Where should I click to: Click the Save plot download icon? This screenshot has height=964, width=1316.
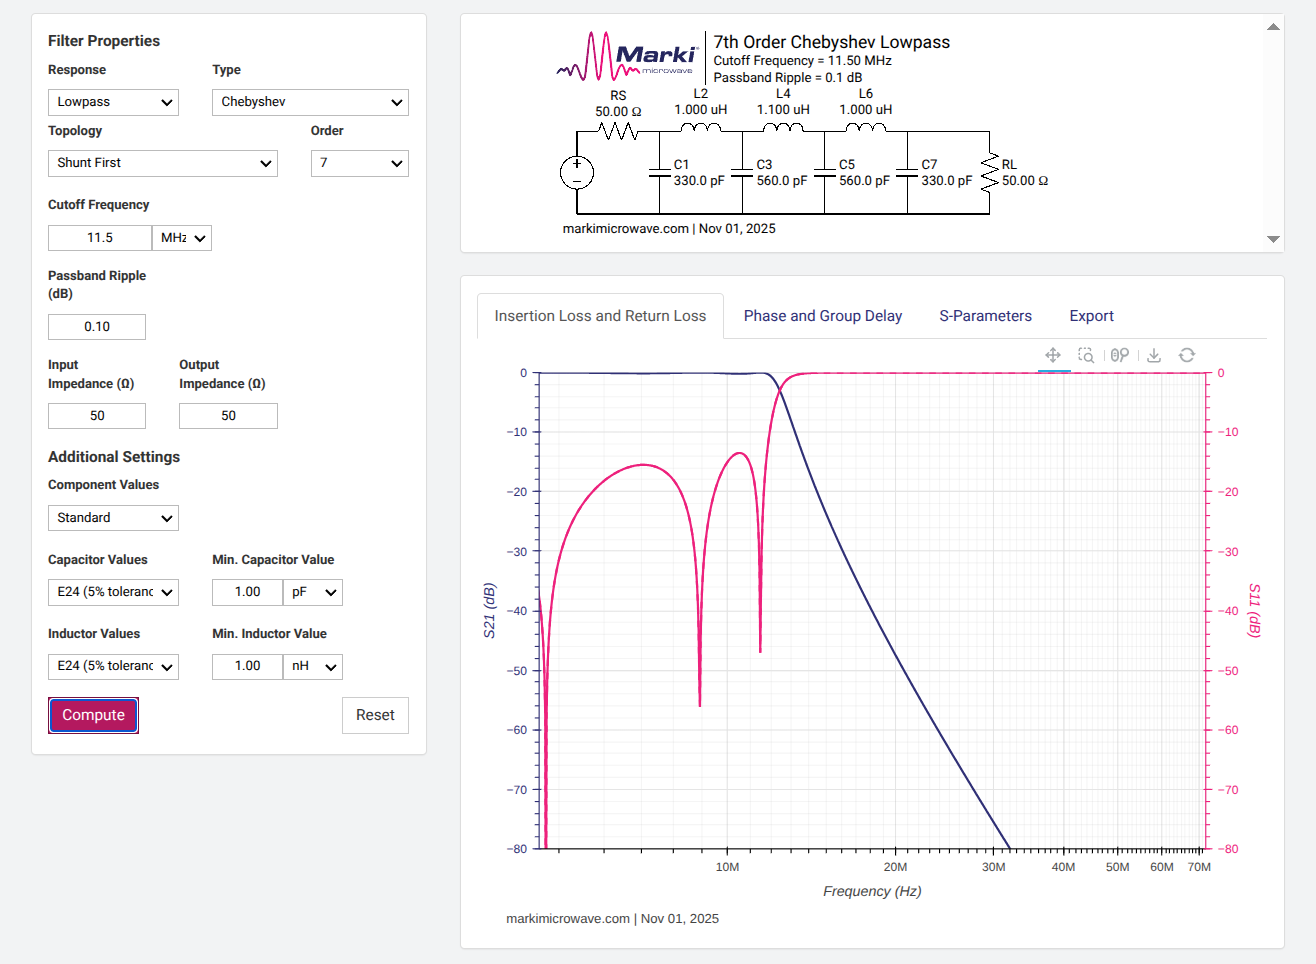tap(1154, 355)
